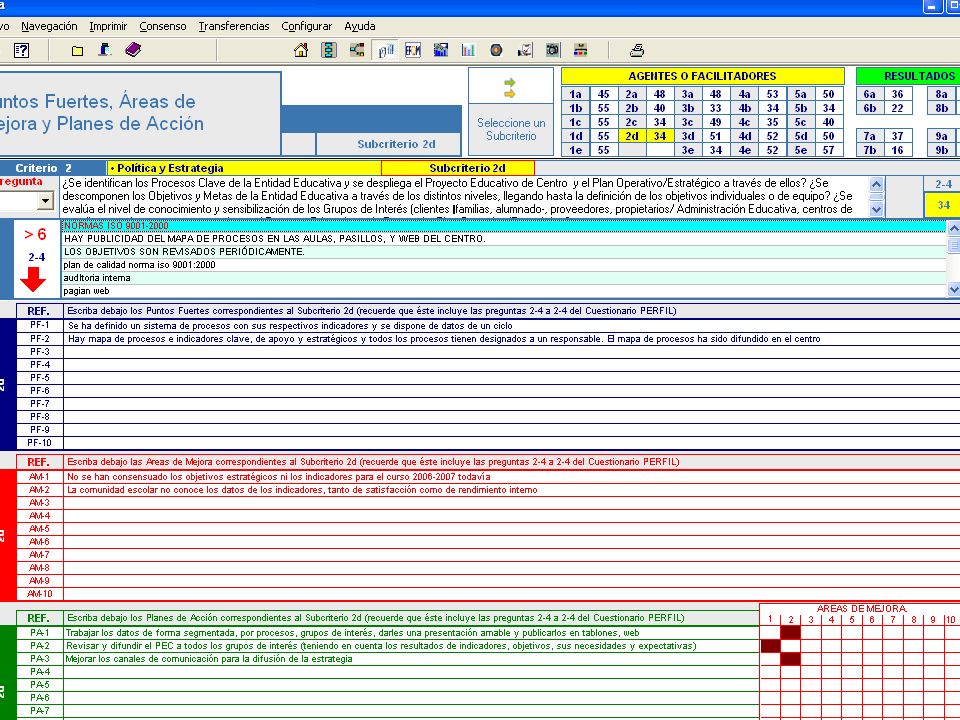Click the AM-2 'La comunidad escolar' text
This screenshot has width=960, height=720.
coord(302,490)
